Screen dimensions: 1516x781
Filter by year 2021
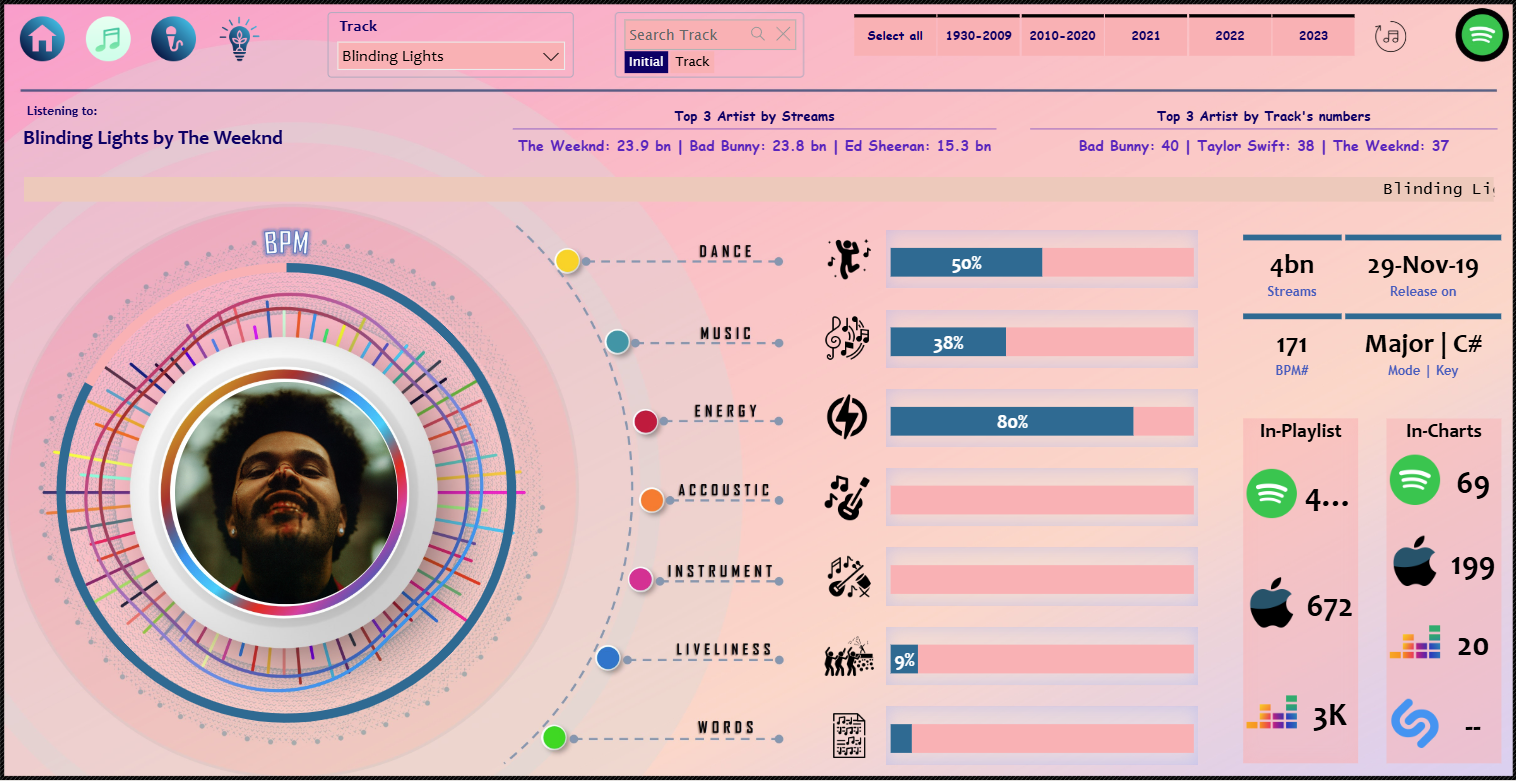point(1146,36)
